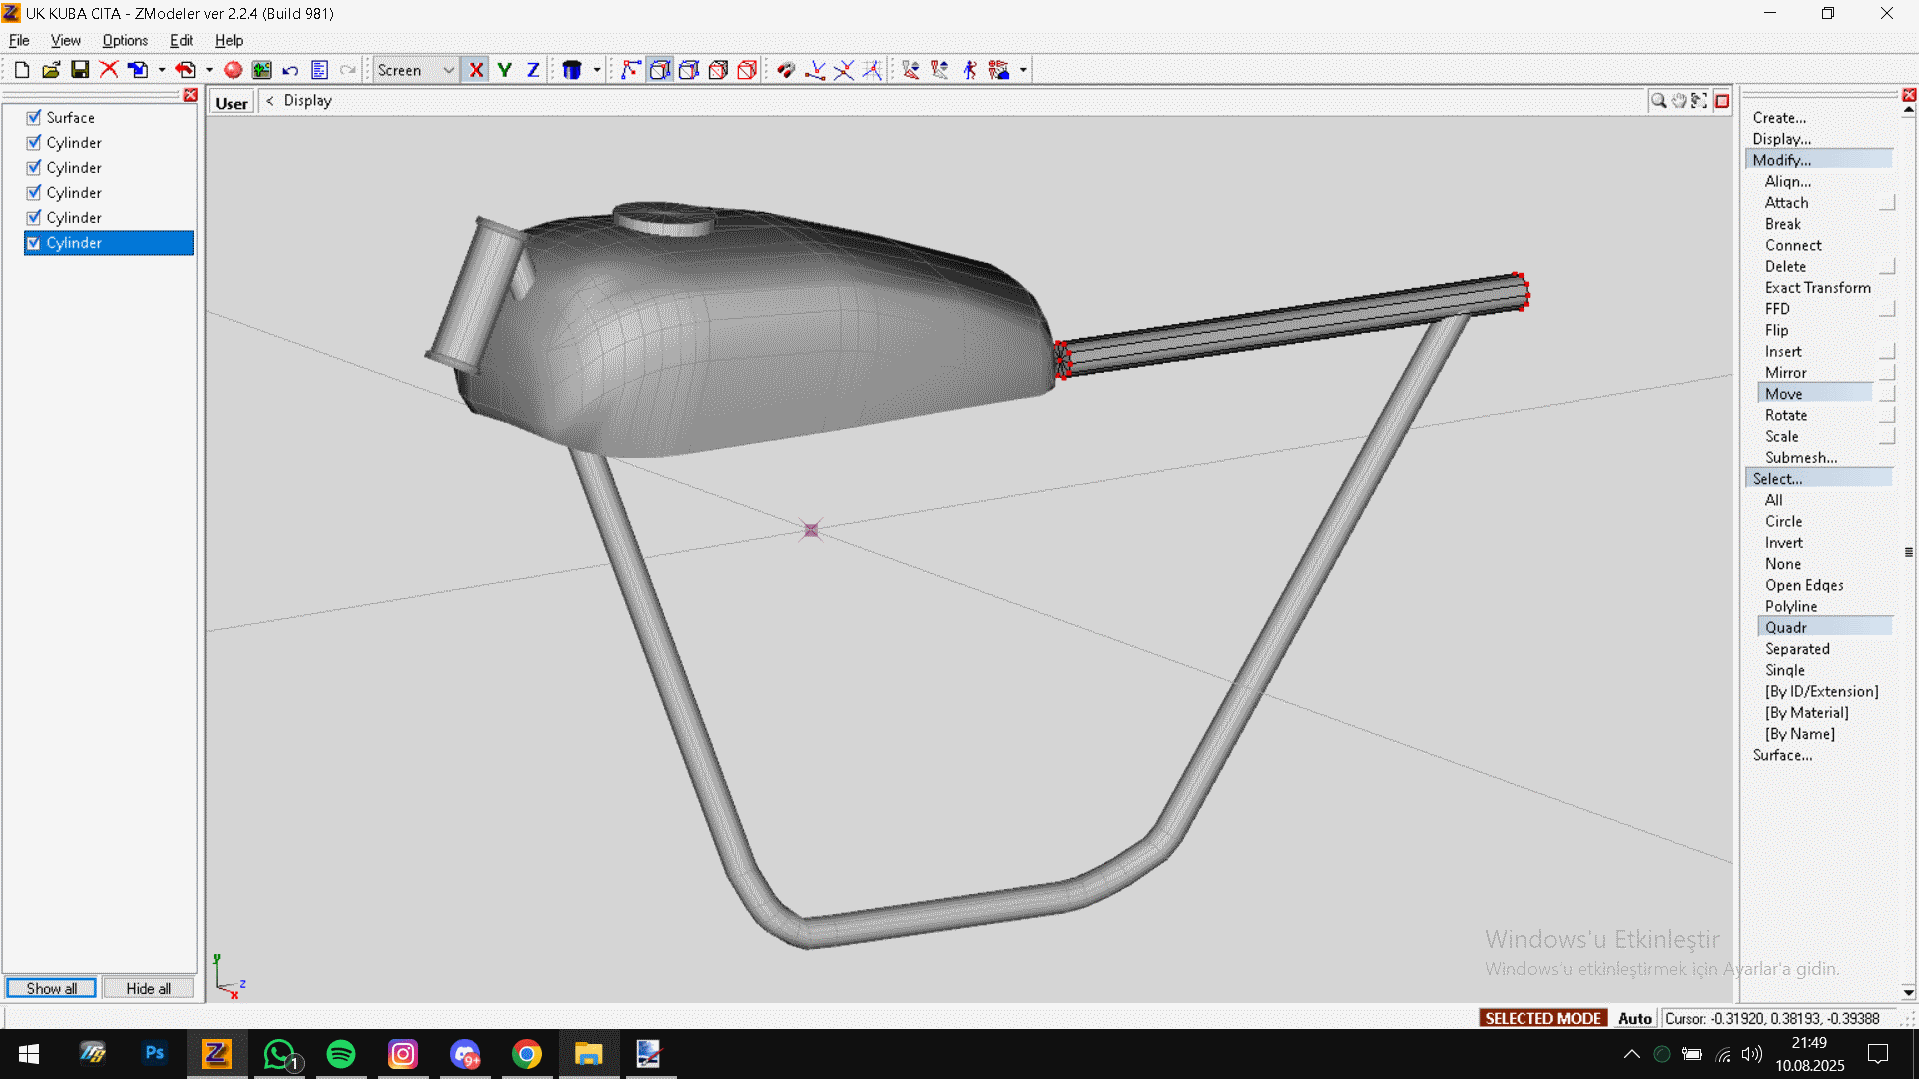Click the fourth cube icon in the toolbar

tap(718, 70)
